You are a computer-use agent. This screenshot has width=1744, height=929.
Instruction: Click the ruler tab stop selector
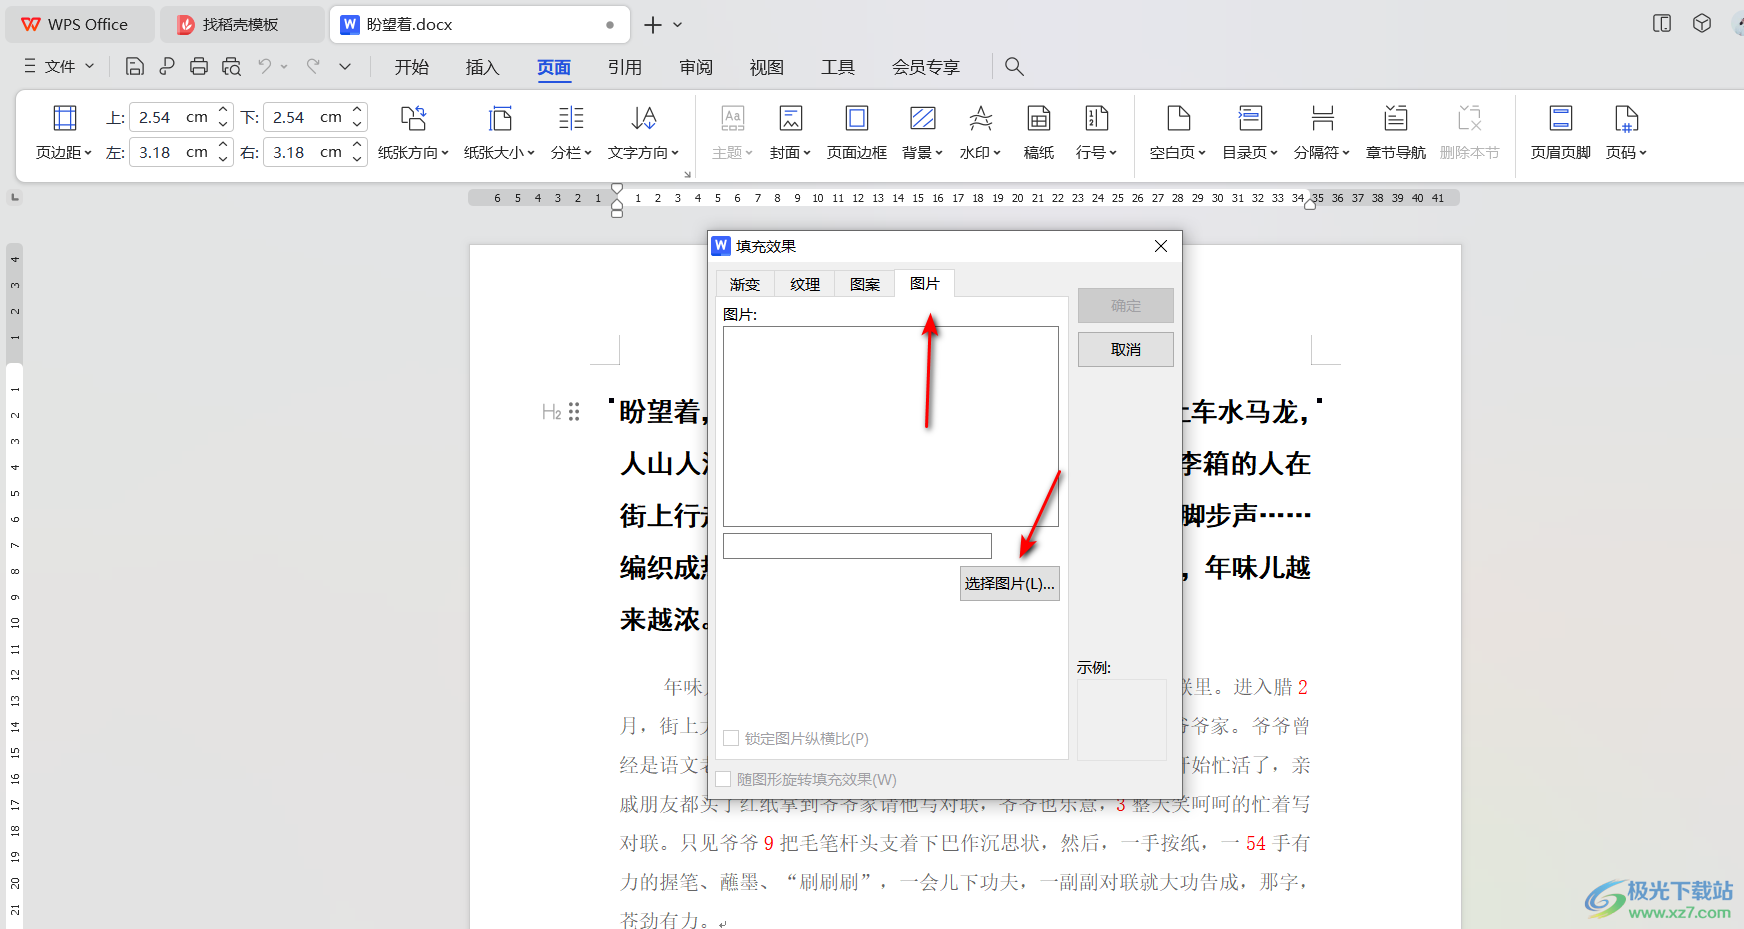14,197
